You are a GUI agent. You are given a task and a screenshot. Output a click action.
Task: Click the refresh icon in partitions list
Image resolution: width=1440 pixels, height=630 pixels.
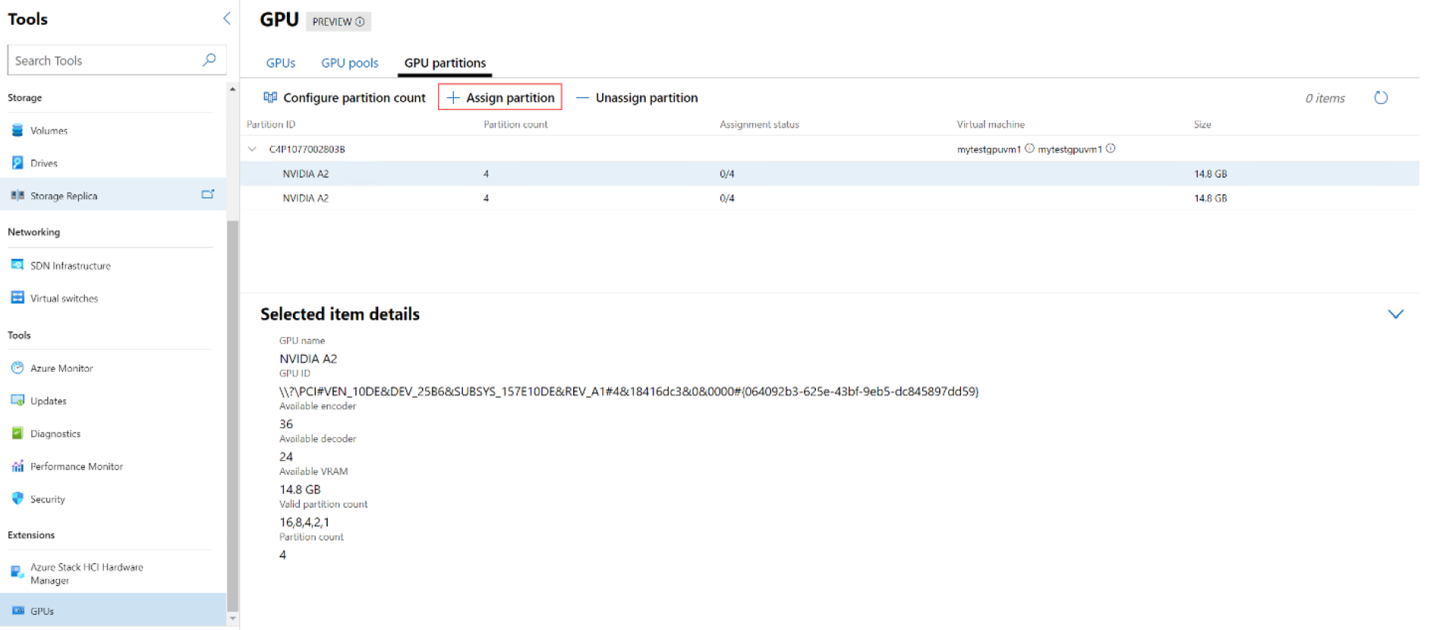click(1381, 98)
